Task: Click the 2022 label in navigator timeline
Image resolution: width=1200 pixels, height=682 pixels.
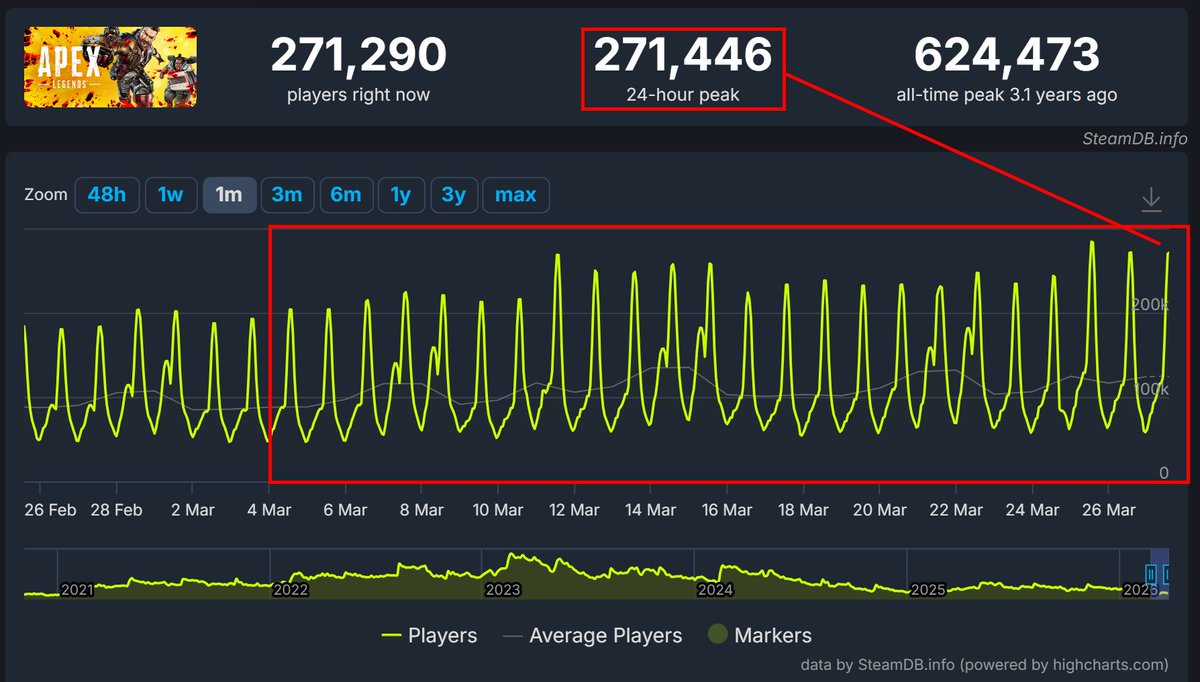Action: pos(291,590)
